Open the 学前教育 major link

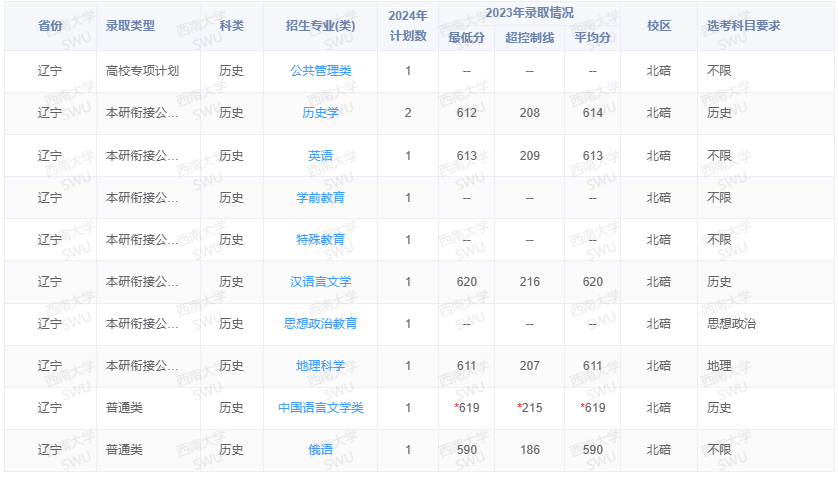[321, 198]
